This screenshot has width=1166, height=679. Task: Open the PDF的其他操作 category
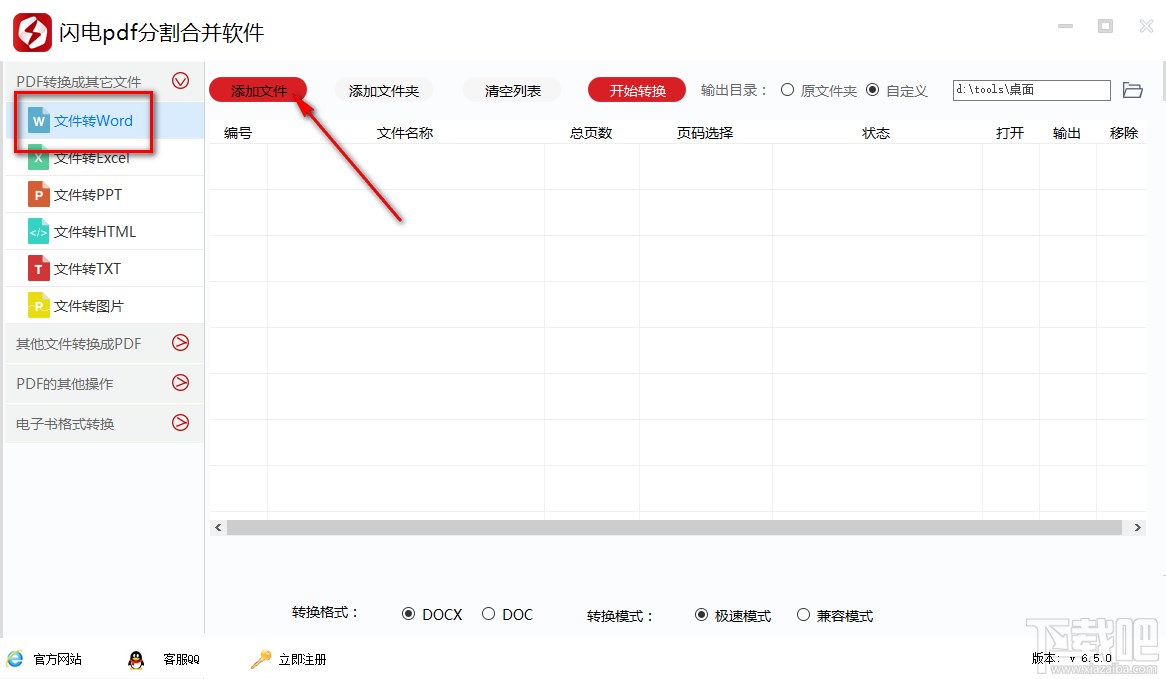(x=180, y=383)
